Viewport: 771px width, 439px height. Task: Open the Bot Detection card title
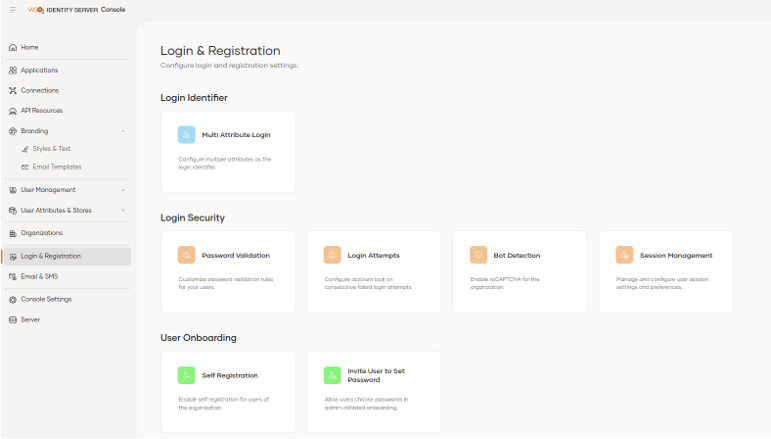coord(517,256)
